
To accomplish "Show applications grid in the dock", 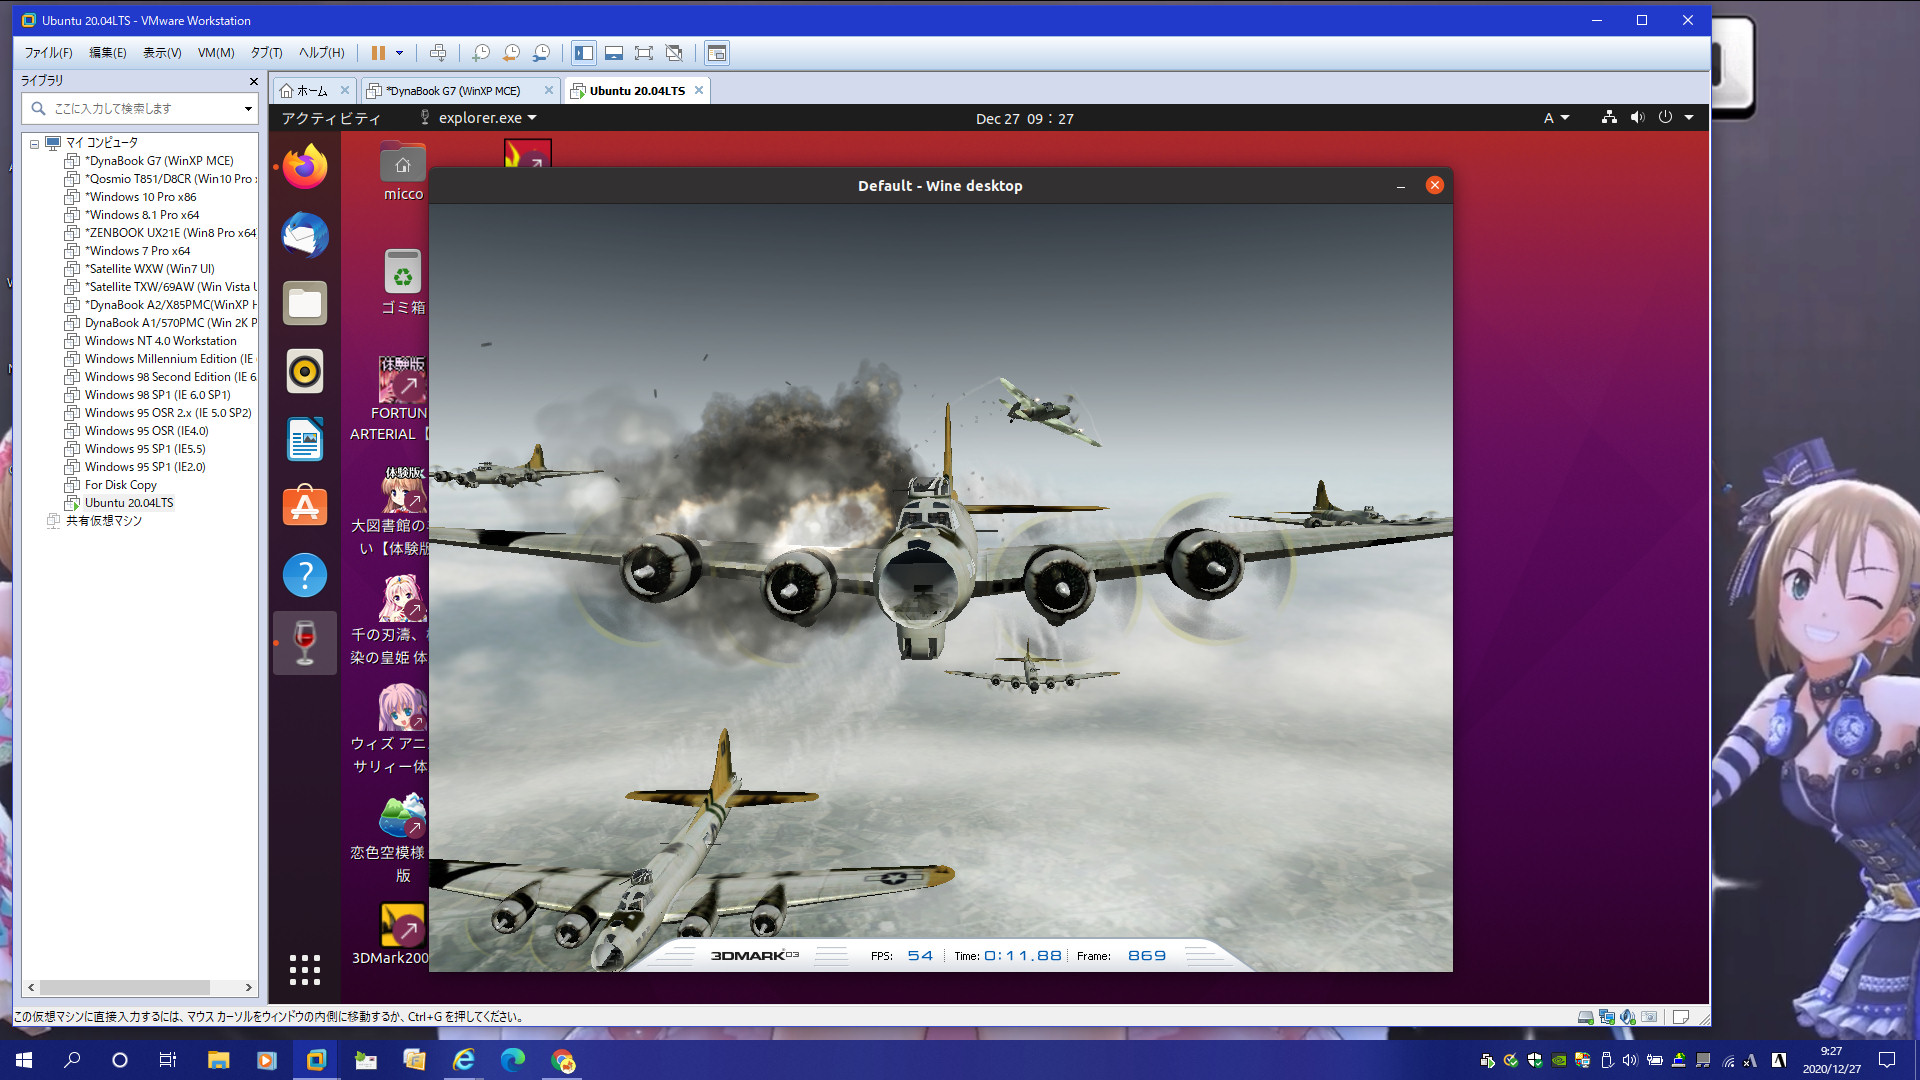I will coord(305,969).
